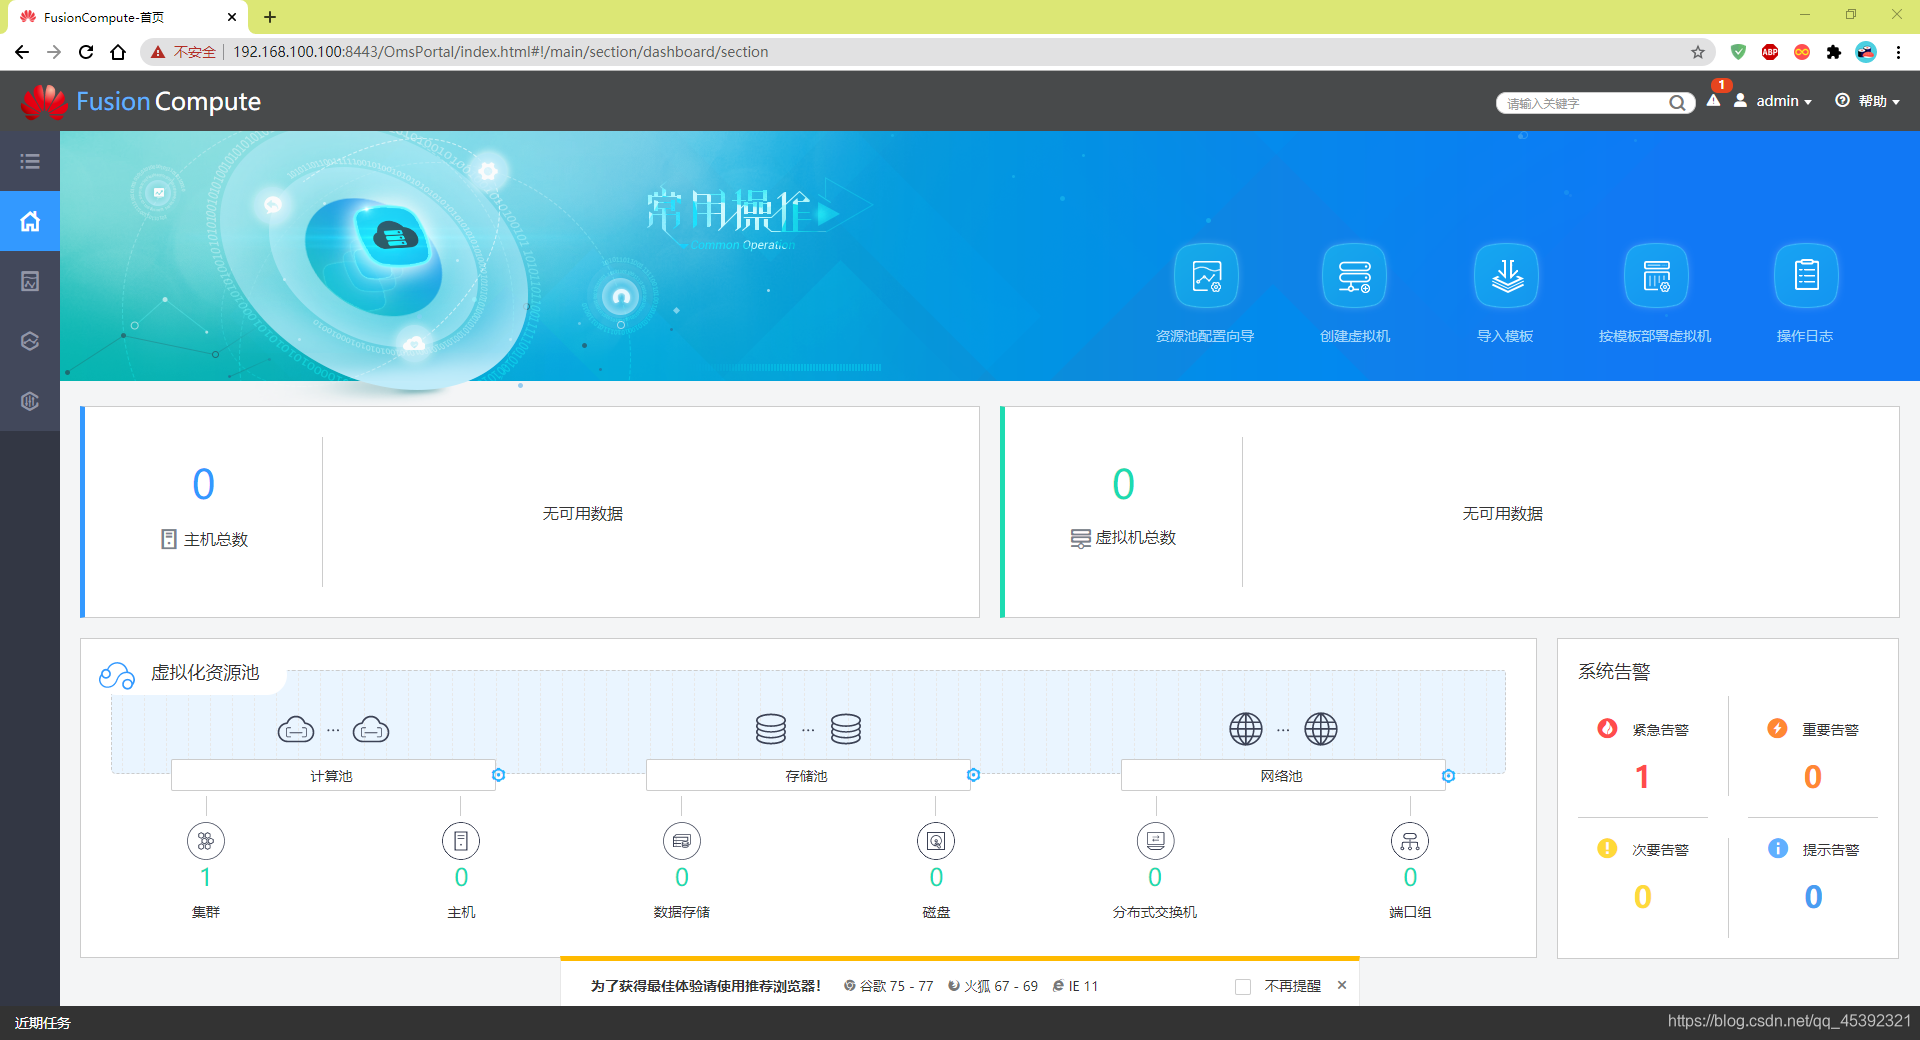The width and height of the screenshot is (1920, 1040).
Task: Expand the admin user dropdown
Action: 1774,101
